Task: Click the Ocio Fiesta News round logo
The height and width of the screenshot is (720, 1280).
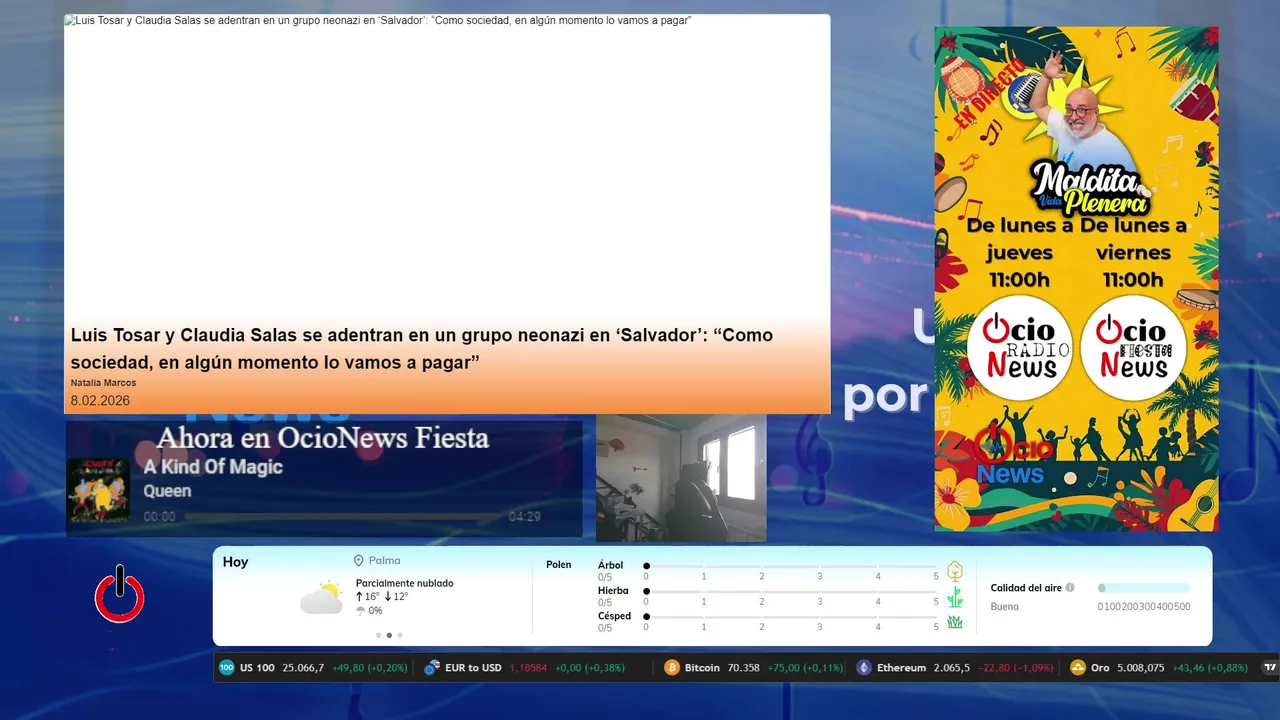Action: coord(1133,348)
